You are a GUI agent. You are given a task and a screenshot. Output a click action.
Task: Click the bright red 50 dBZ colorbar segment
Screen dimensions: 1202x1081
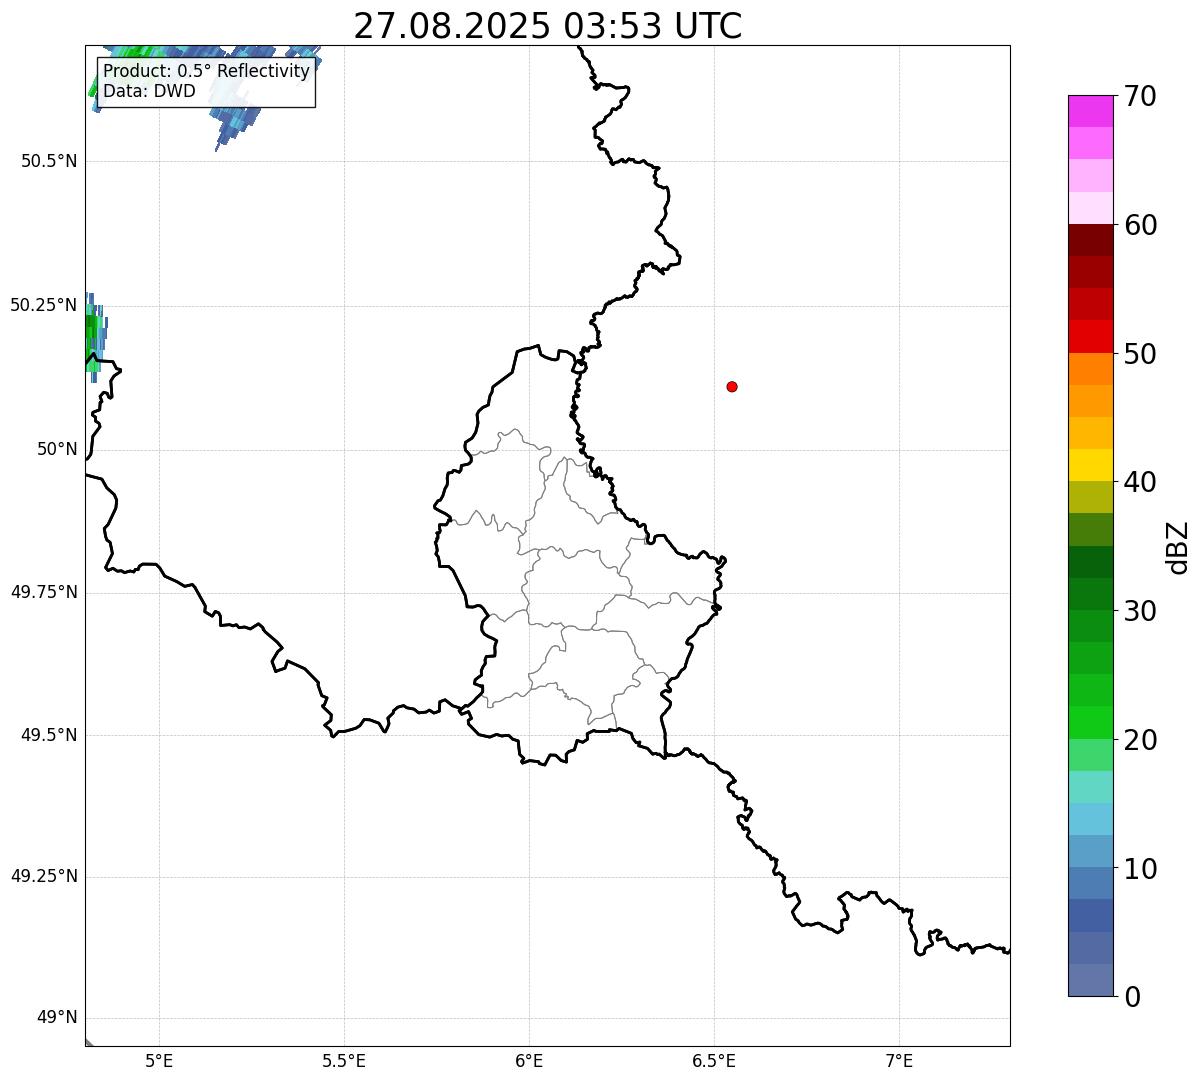[1090, 336]
